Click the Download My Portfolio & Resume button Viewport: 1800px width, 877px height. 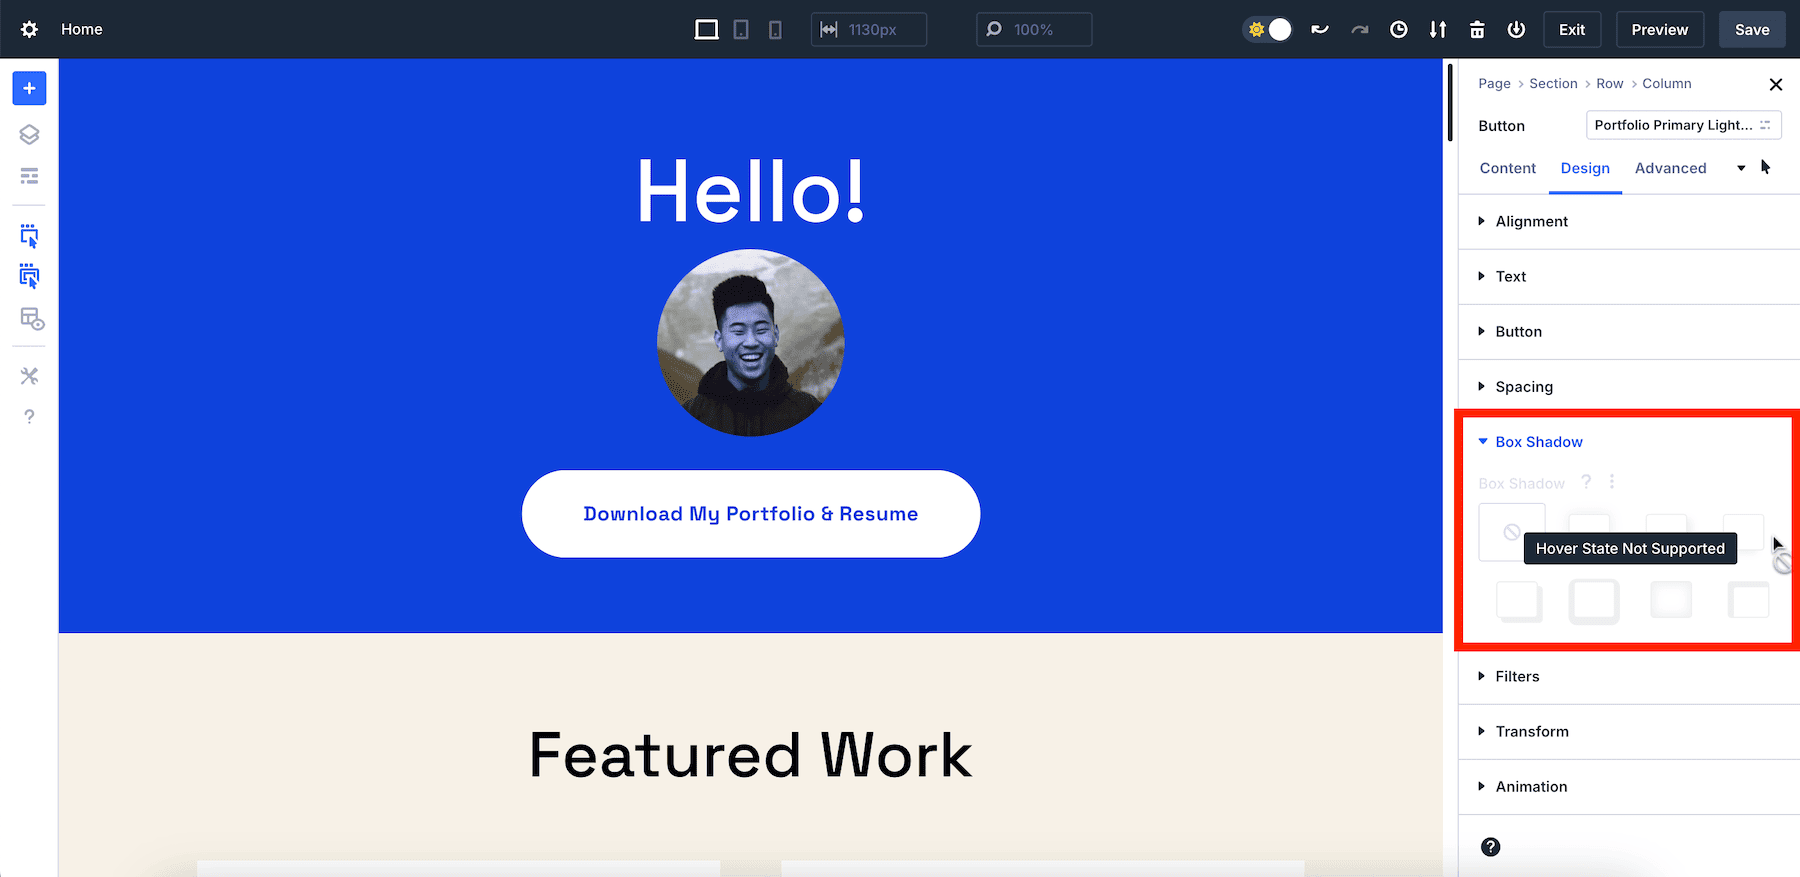[751, 514]
